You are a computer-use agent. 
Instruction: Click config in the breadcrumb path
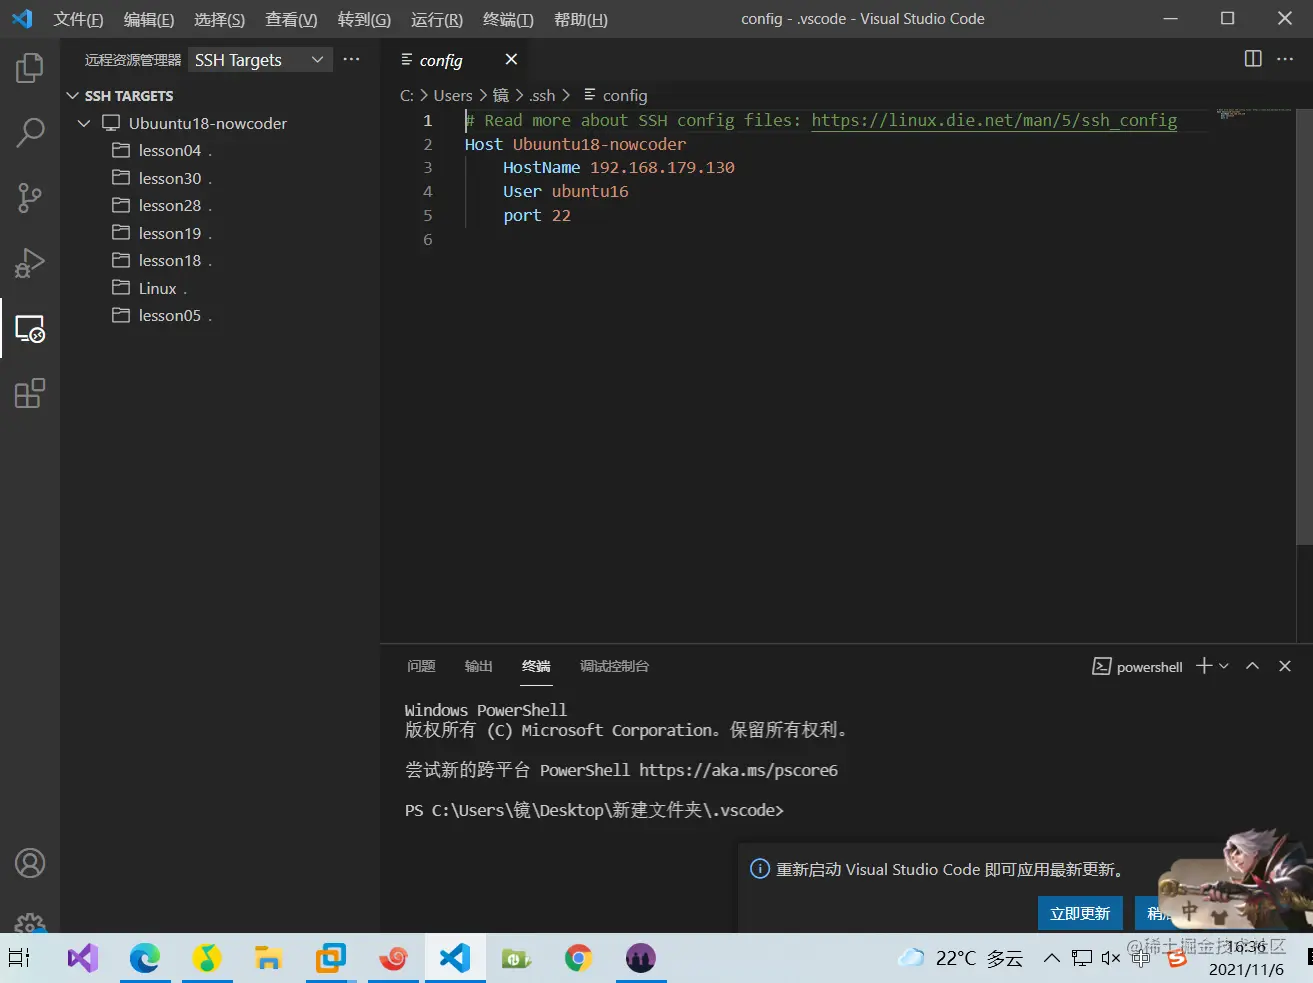[625, 95]
